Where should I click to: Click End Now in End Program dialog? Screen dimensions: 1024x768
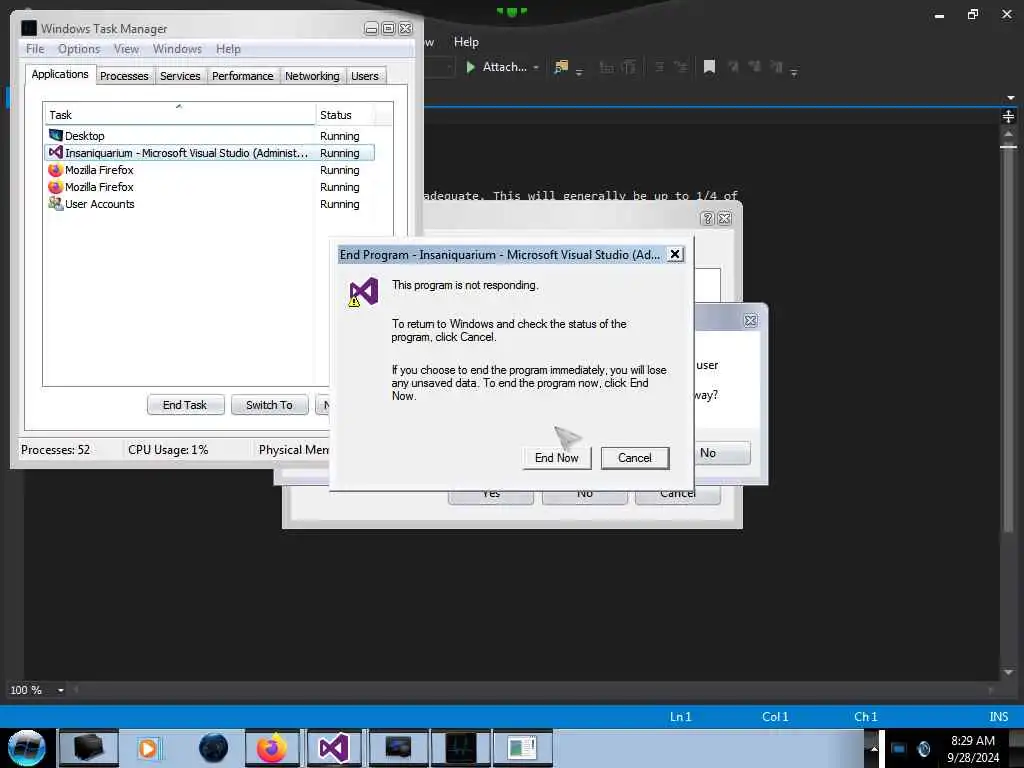coord(557,458)
